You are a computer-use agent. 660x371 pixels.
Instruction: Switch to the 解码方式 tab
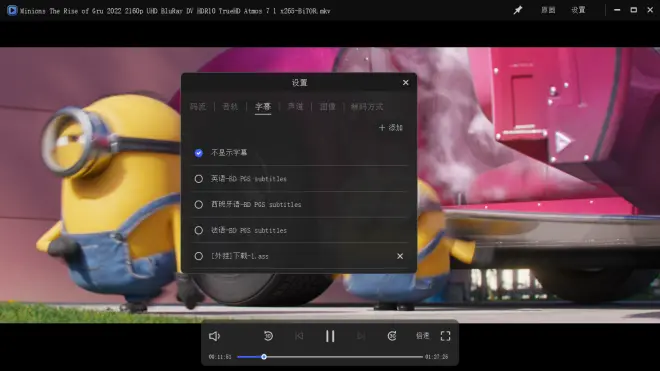[367, 107]
